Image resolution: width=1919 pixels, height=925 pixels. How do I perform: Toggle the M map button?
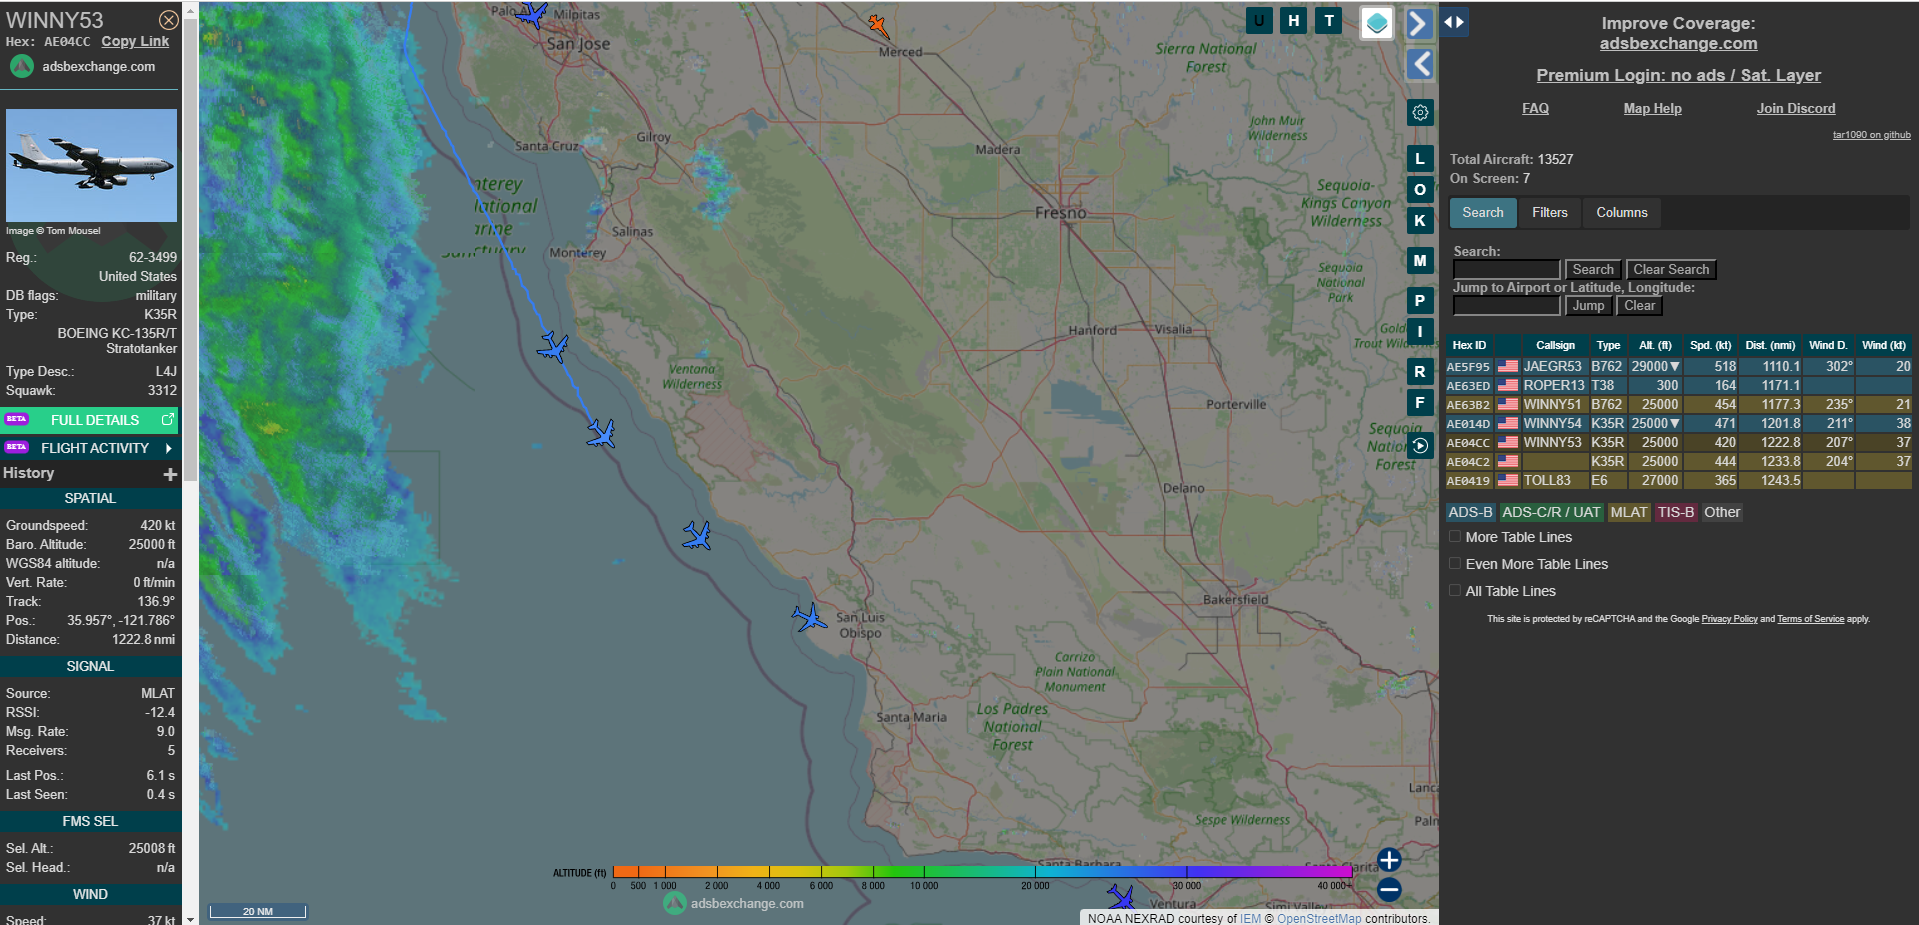tap(1420, 261)
